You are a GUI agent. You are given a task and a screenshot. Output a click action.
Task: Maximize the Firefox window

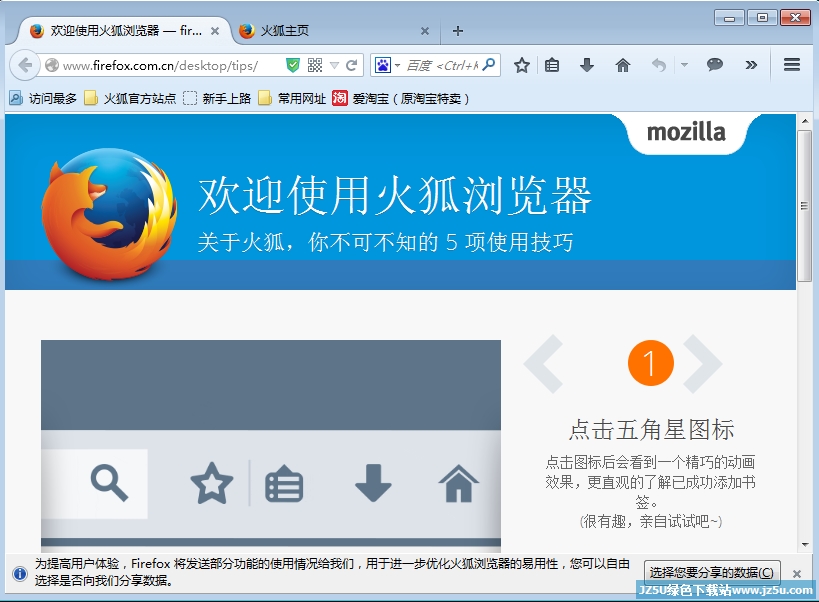[x=762, y=18]
